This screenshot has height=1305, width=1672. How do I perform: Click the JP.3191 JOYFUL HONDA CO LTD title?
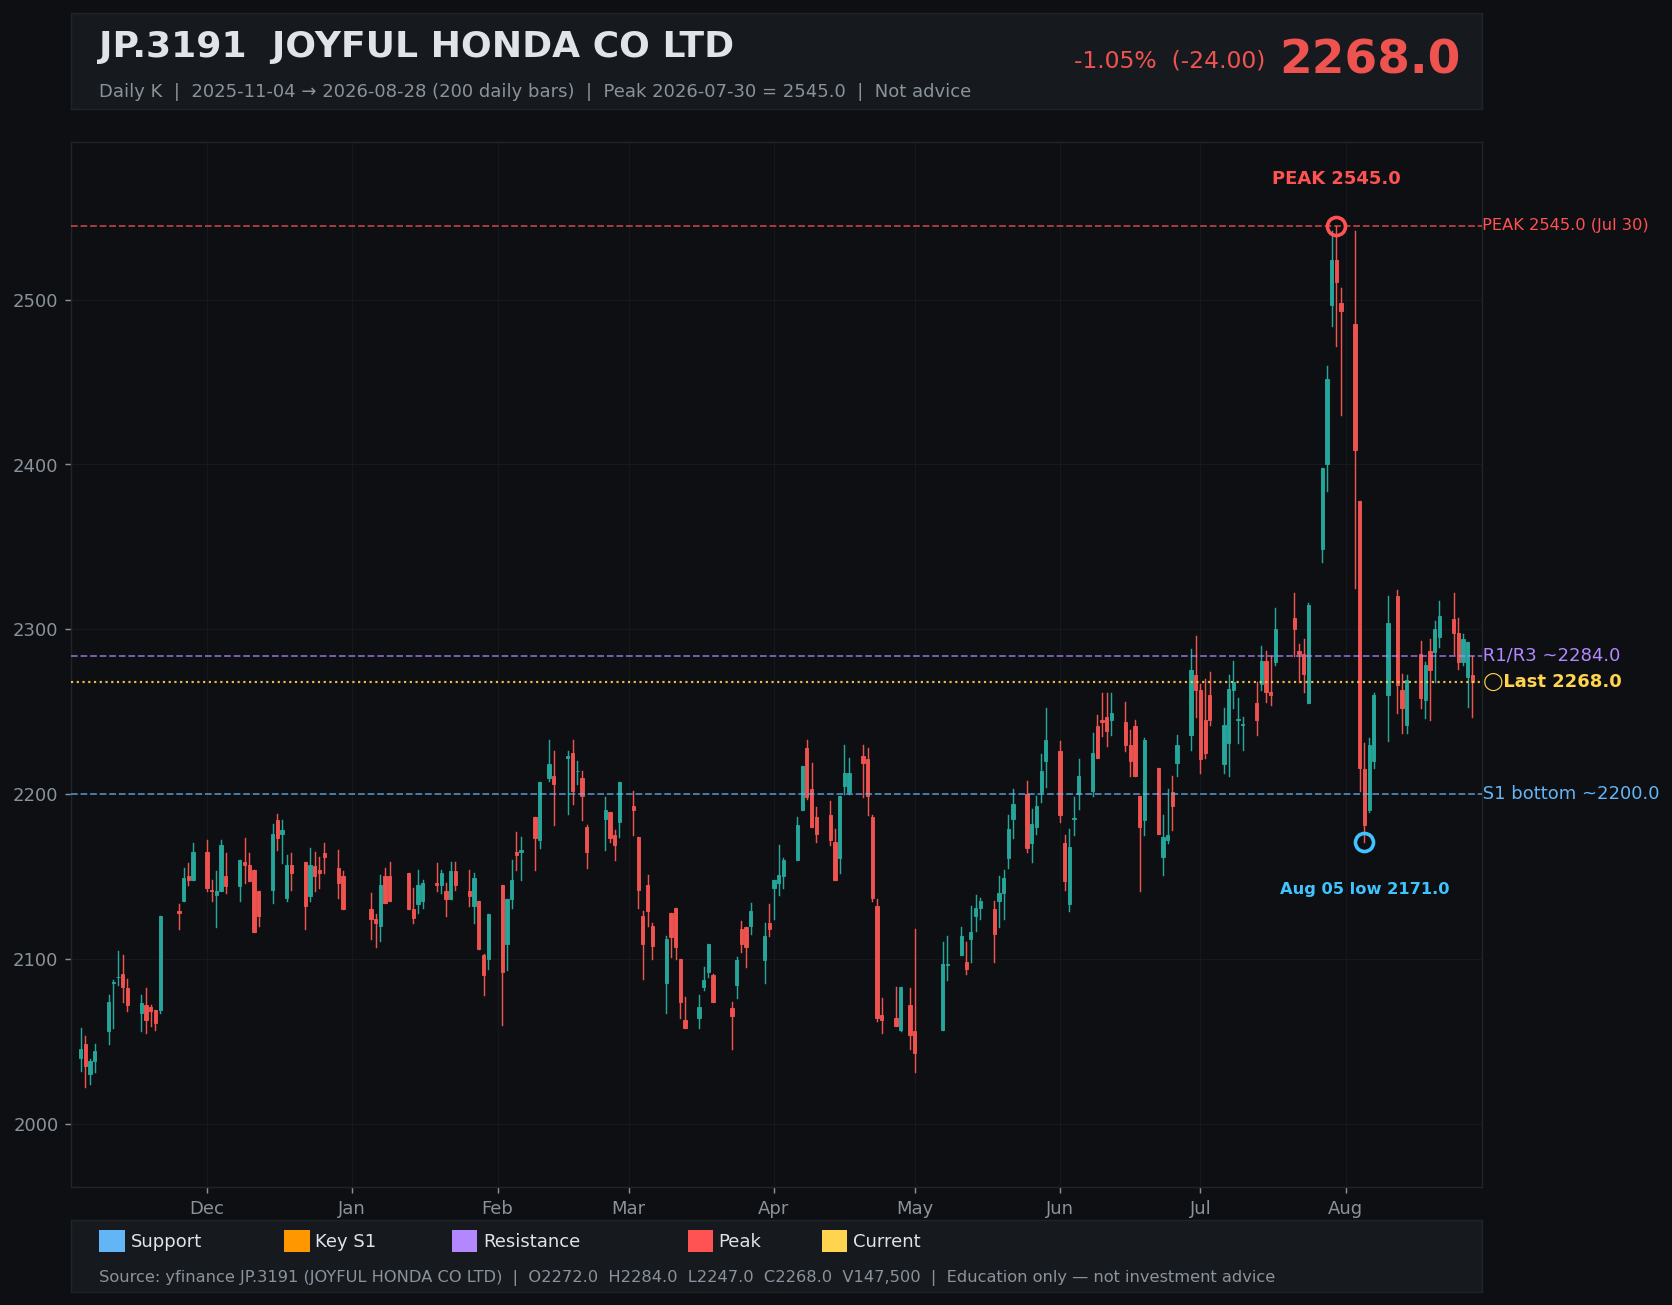416,46
